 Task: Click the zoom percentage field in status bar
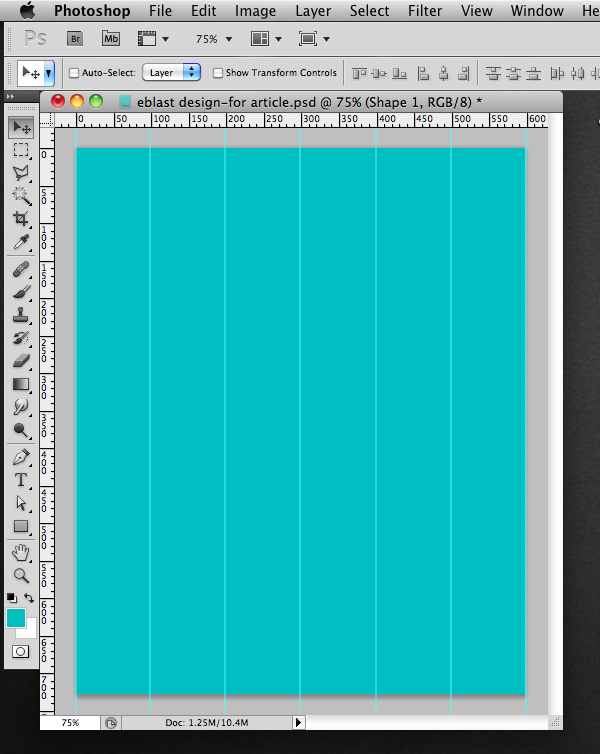point(70,722)
